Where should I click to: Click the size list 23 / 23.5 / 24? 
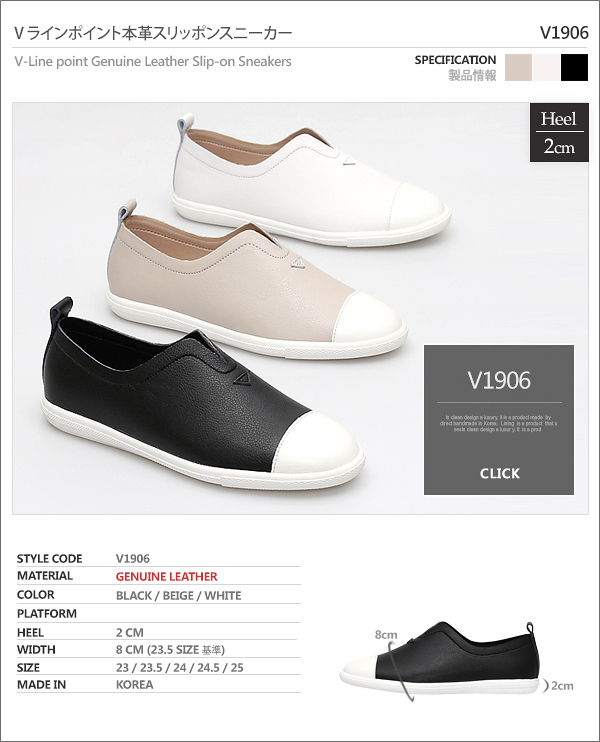pos(180,668)
